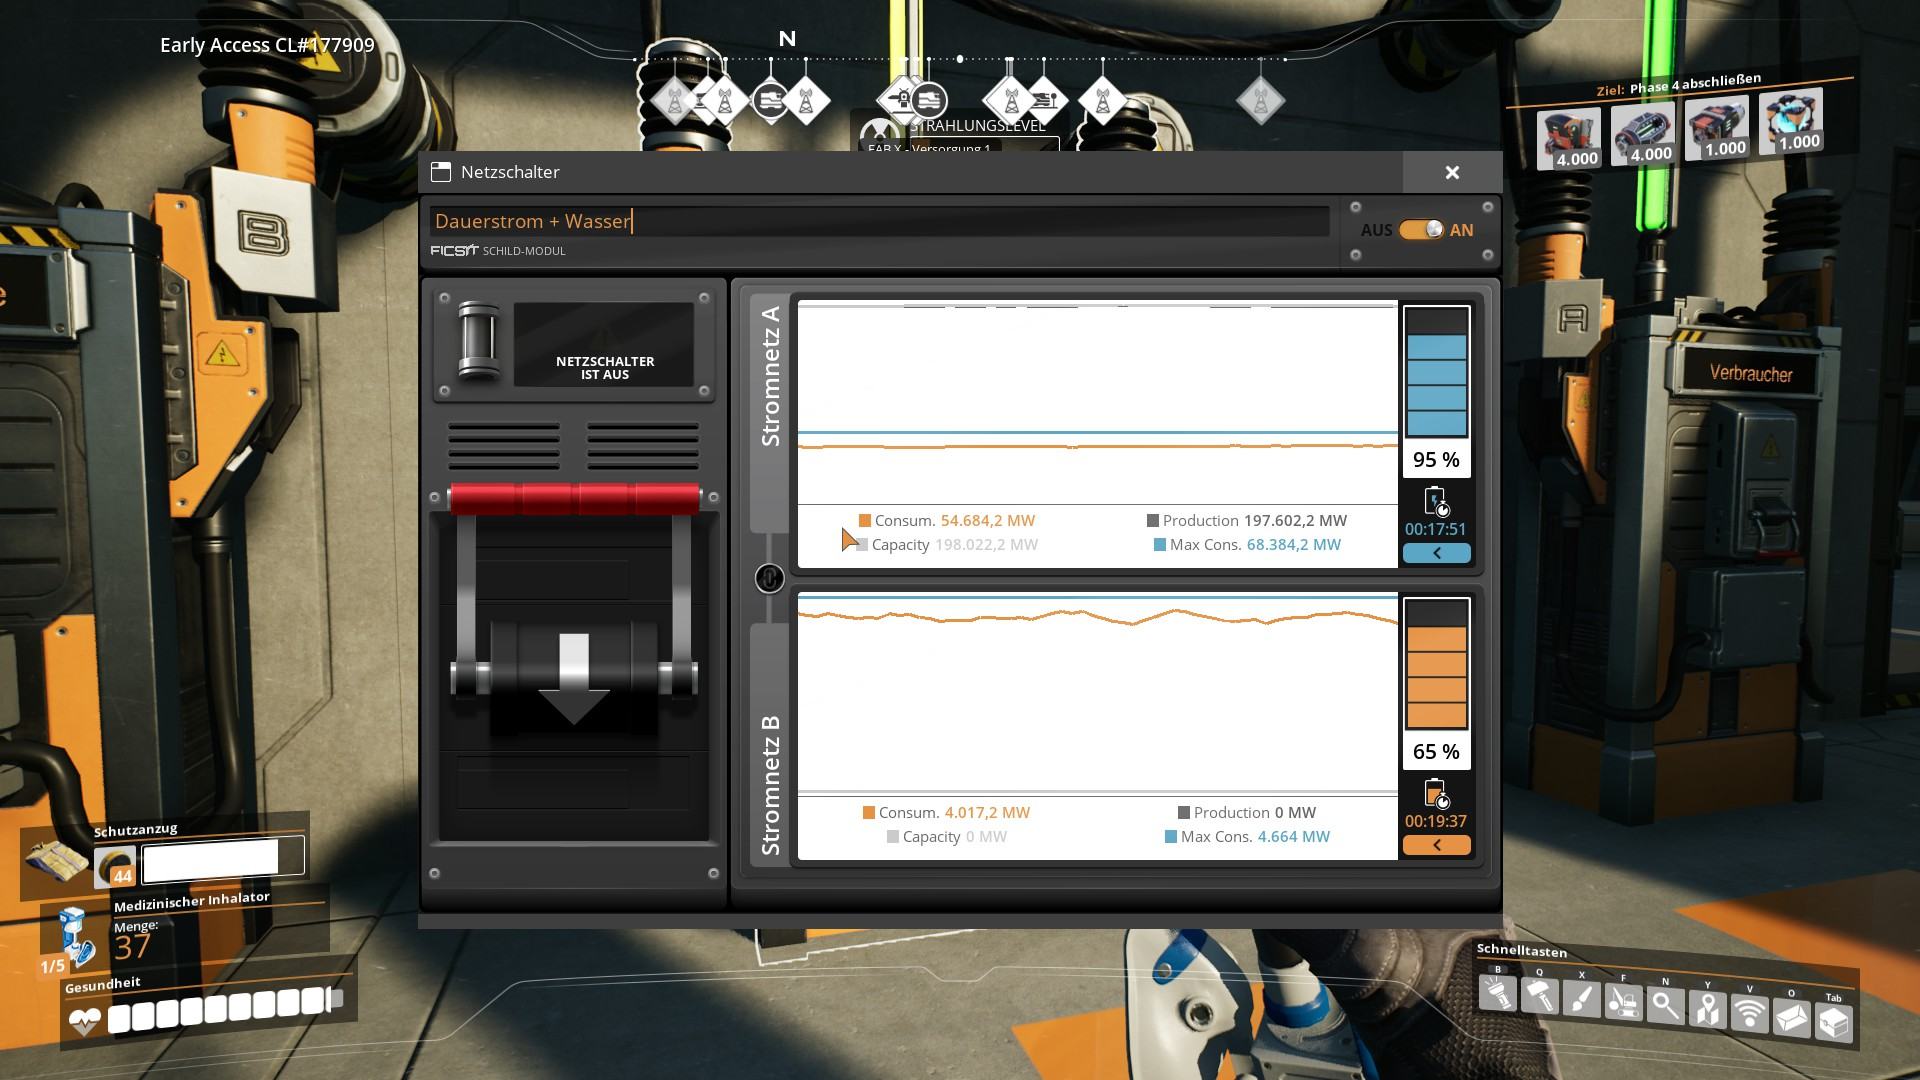1920x1080 pixels.
Task: Click the 'Ziel: Phase 4 abschließen' objective text
Action: point(1678,85)
